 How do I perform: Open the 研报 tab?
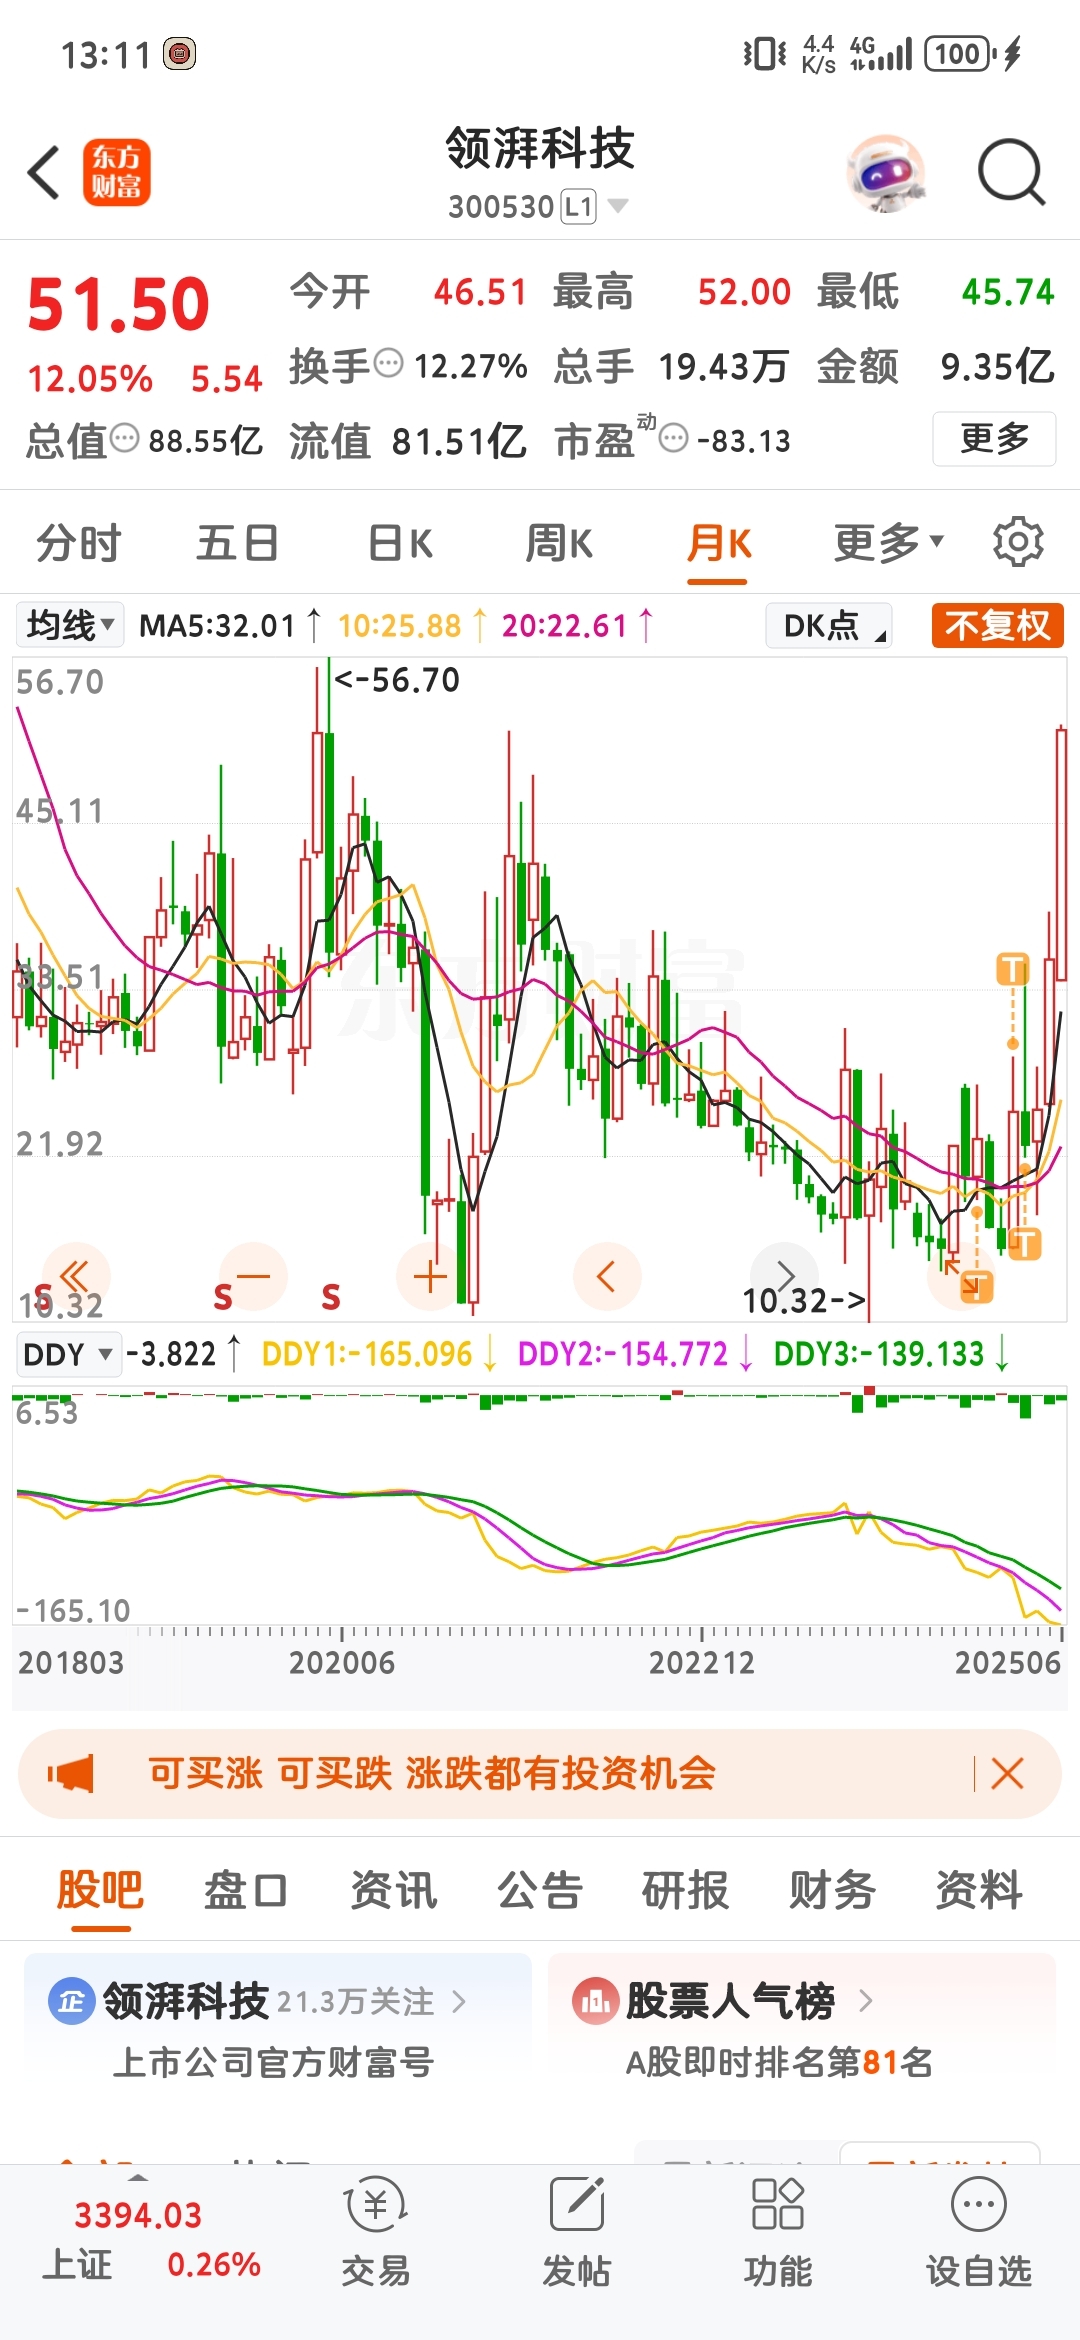pyautogui.click(x=685, y=1890)
